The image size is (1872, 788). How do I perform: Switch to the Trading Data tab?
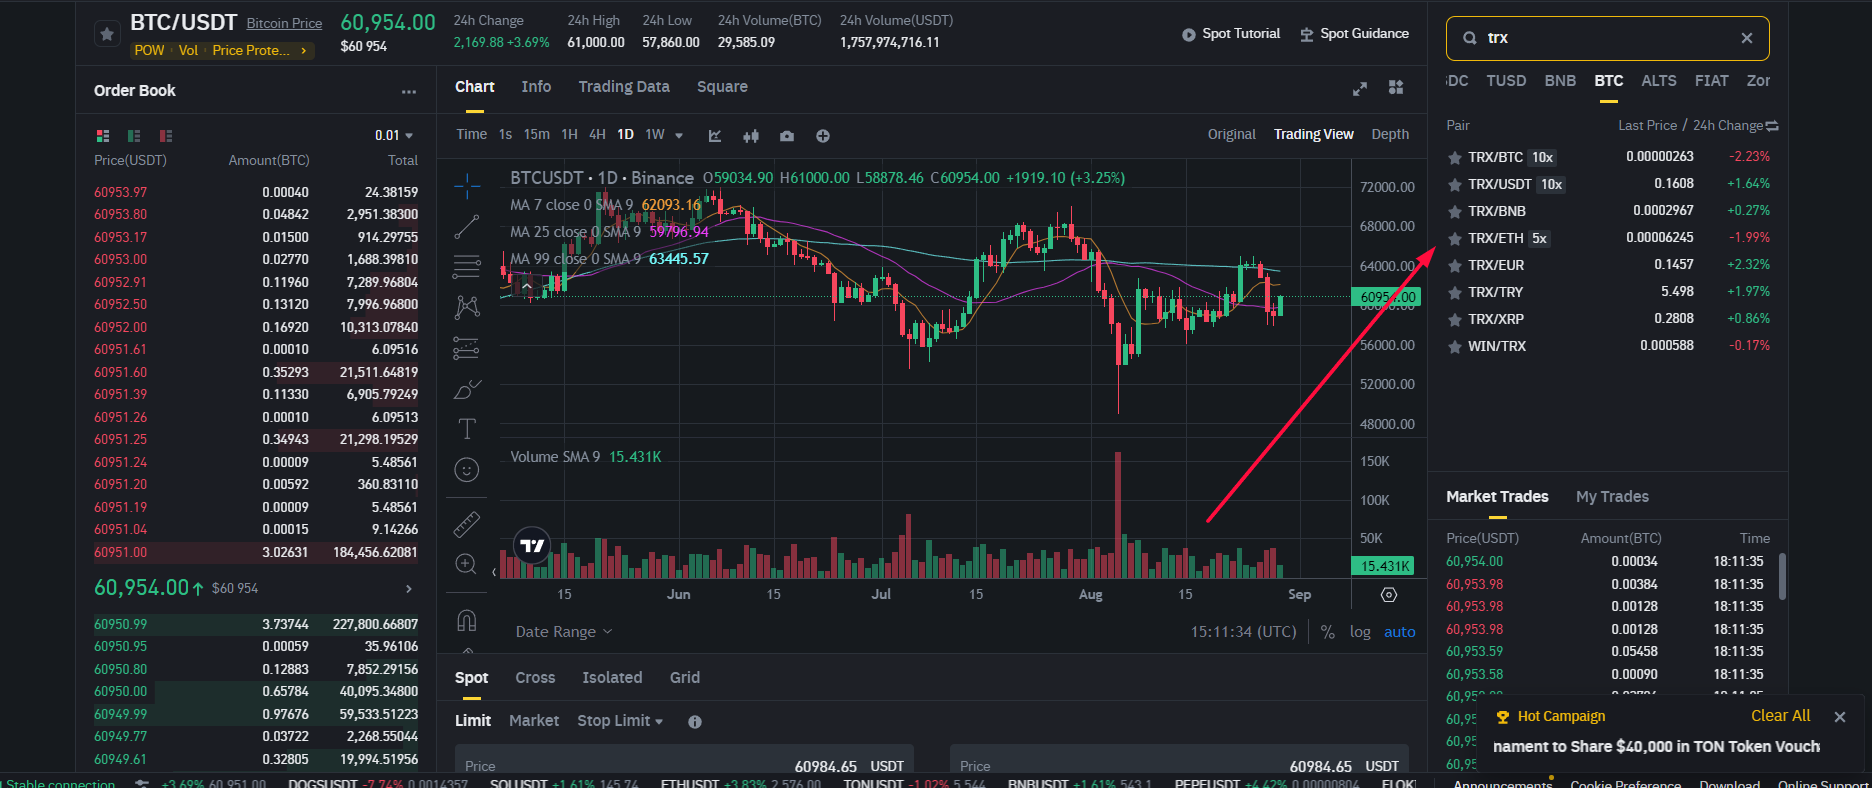pyautogui.click(x=624, y=87)
